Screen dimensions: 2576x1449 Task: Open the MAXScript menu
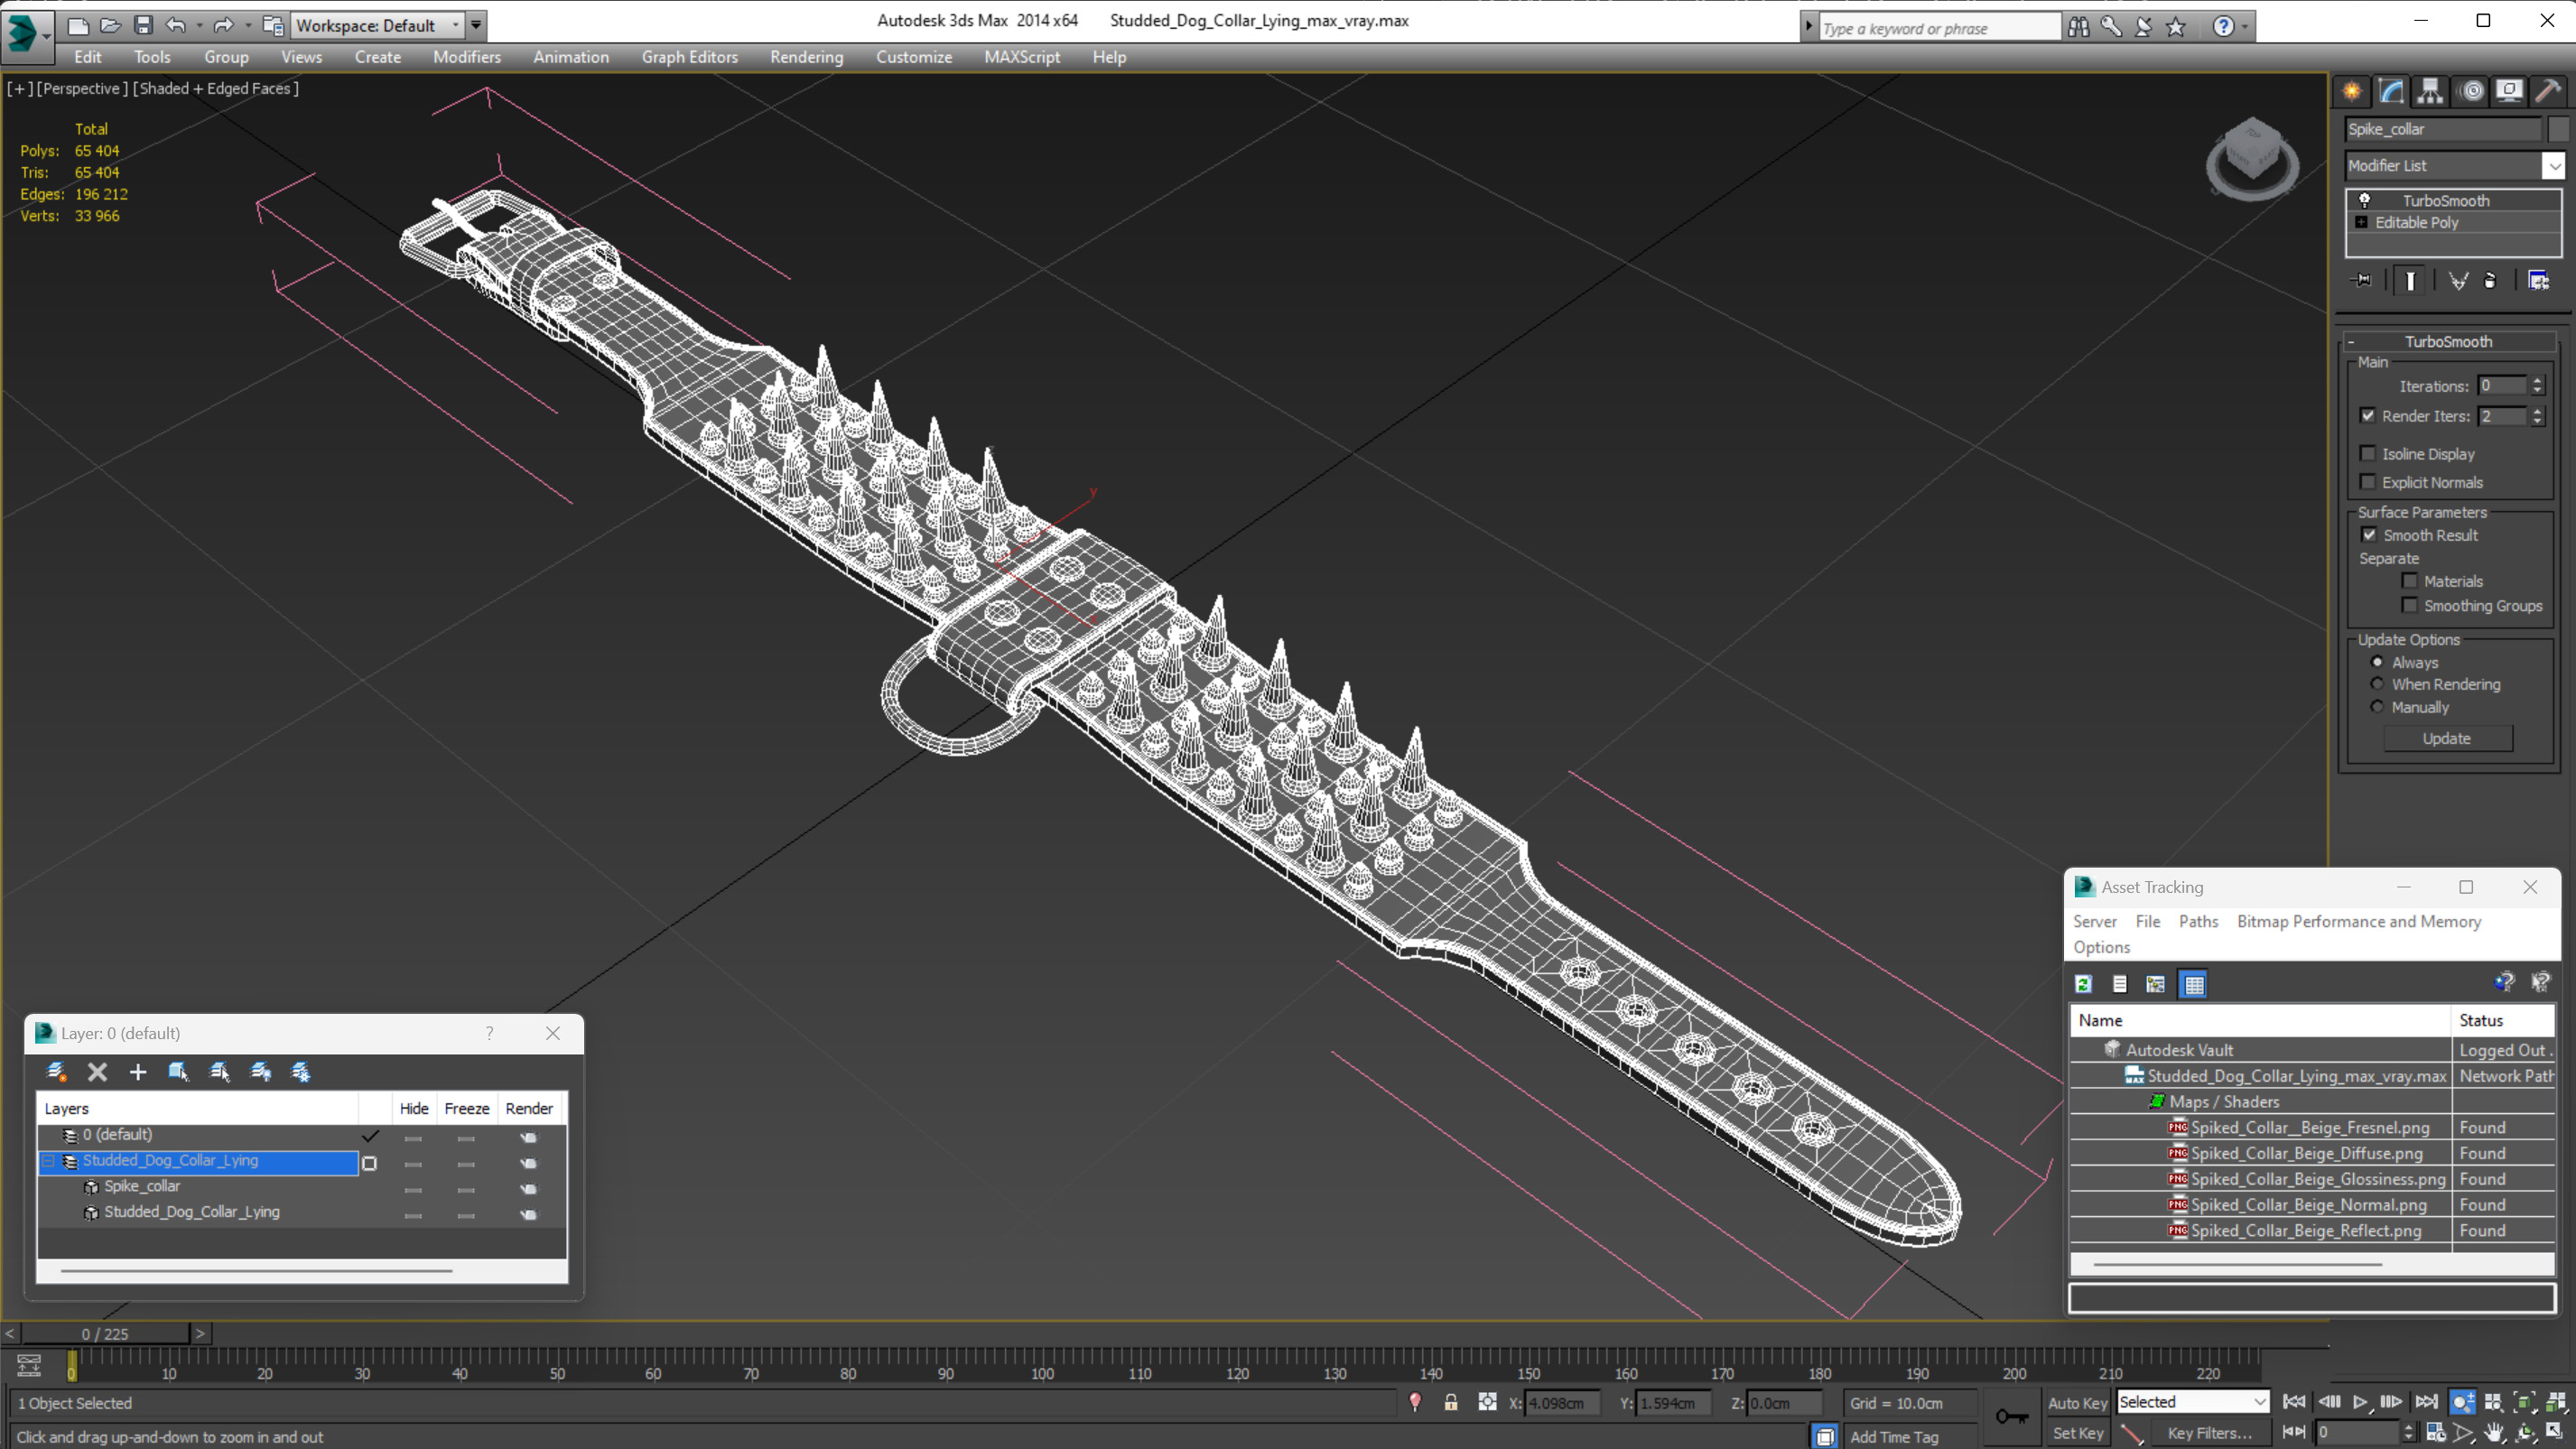point(1021,57)
